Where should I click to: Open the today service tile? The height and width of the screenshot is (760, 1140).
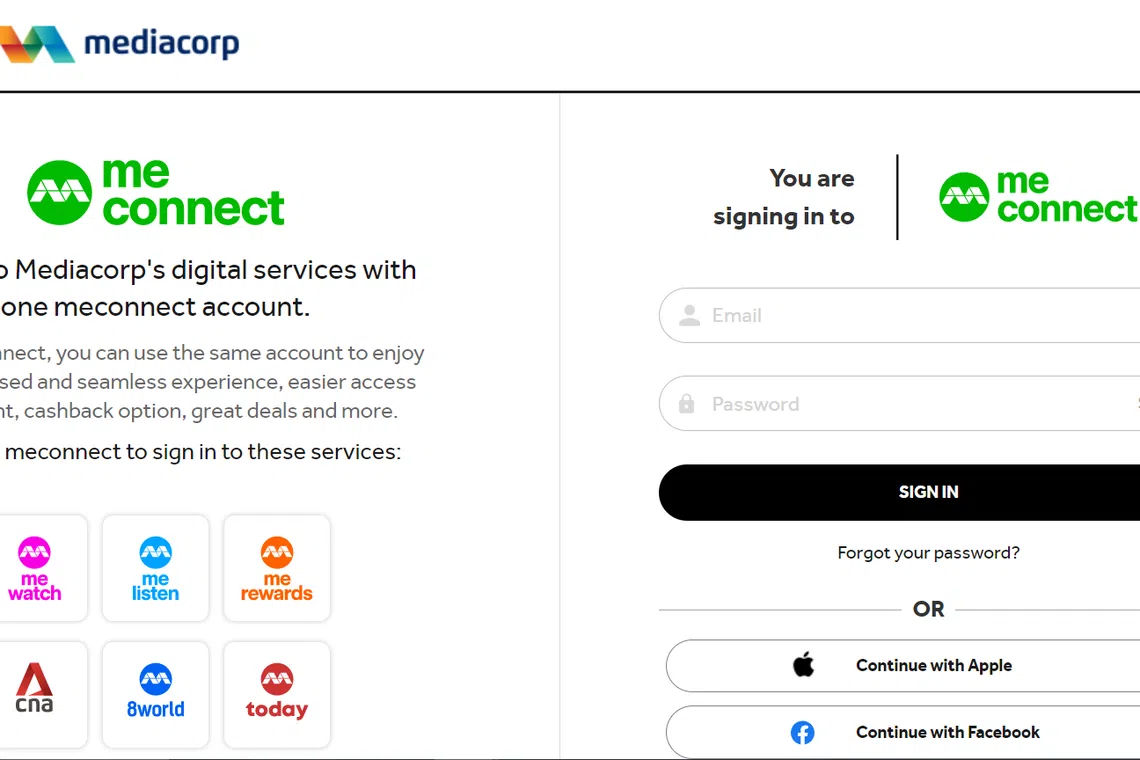click(x=277, y=694)
